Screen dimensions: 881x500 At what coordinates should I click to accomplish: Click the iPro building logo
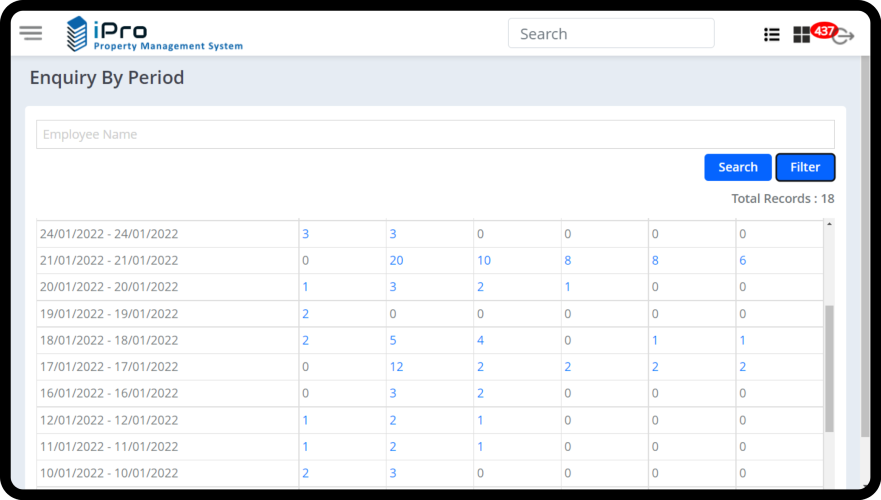[77, 34]
